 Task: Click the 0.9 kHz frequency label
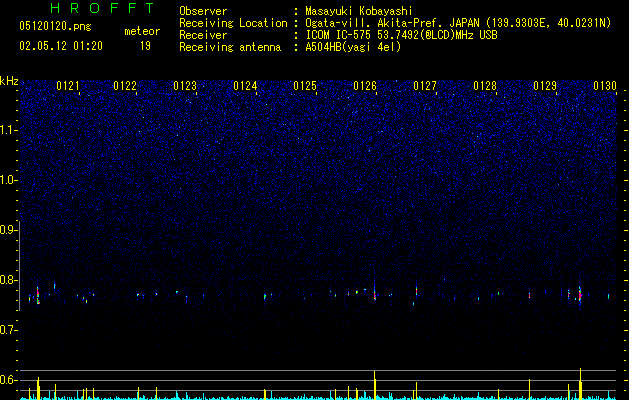click(x=9, y=230)
